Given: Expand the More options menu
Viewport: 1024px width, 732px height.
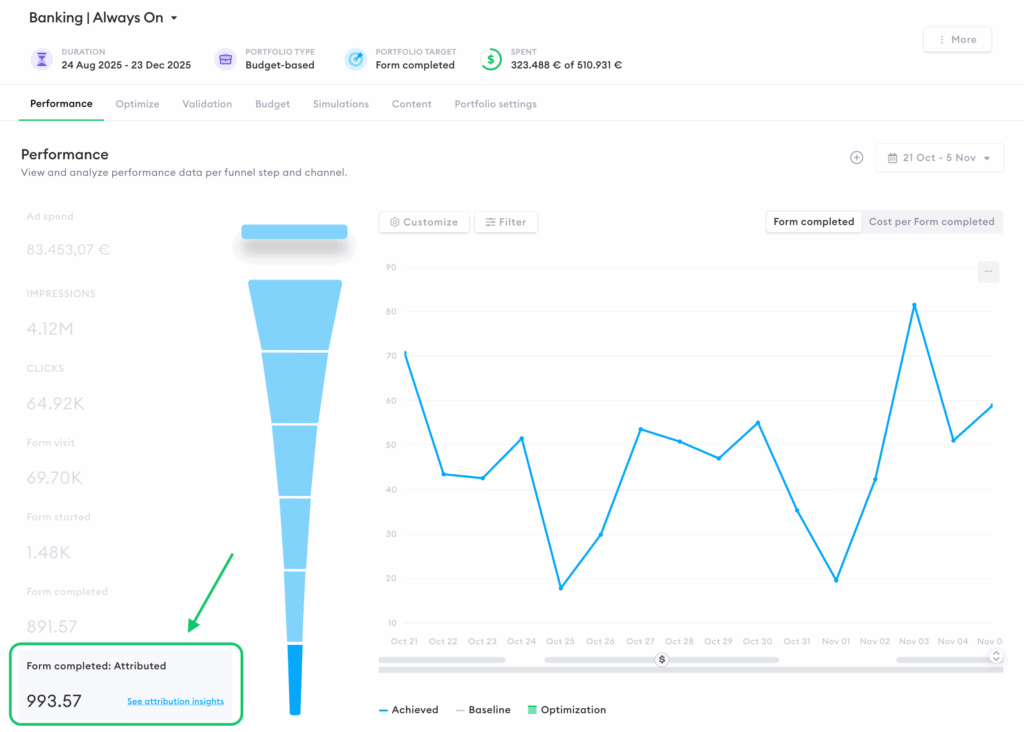Looking at the screenshot, I should tap(957, 39).
